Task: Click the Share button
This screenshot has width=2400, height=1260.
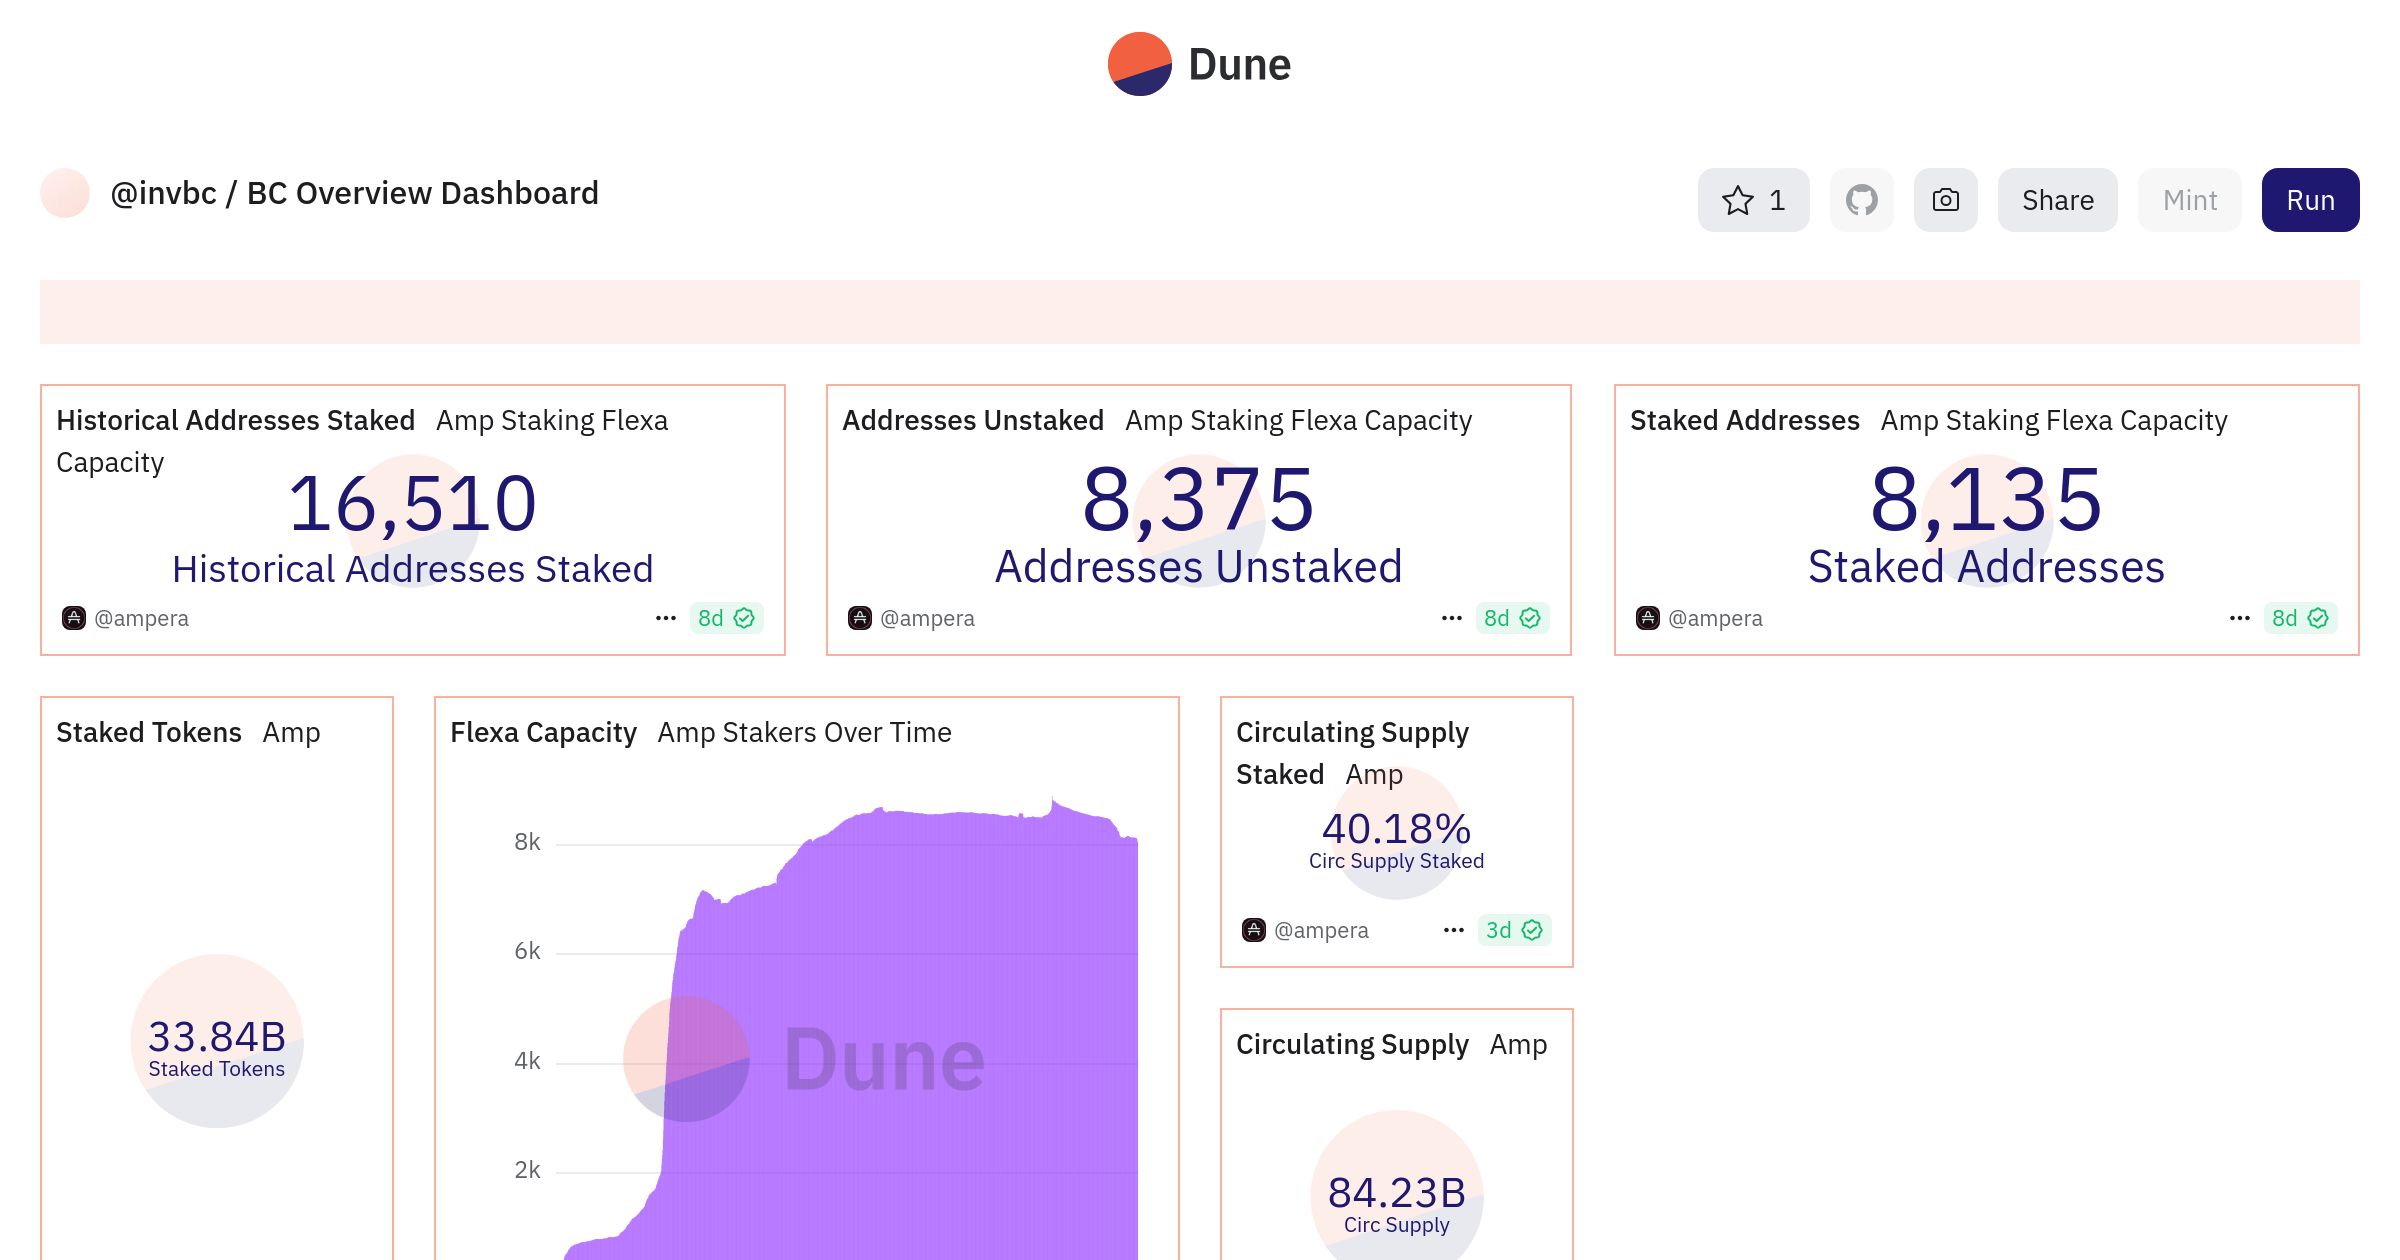Action: (2057, 199)
